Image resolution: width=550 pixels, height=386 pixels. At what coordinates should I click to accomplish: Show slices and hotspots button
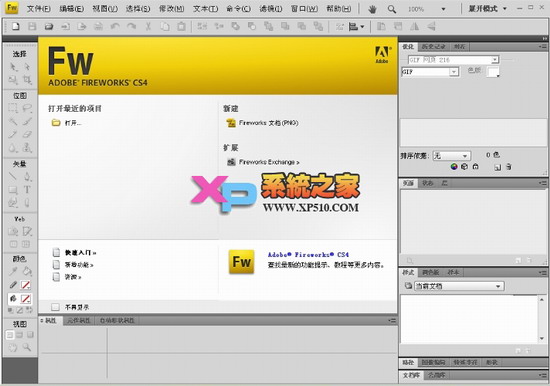coord(26,244)
